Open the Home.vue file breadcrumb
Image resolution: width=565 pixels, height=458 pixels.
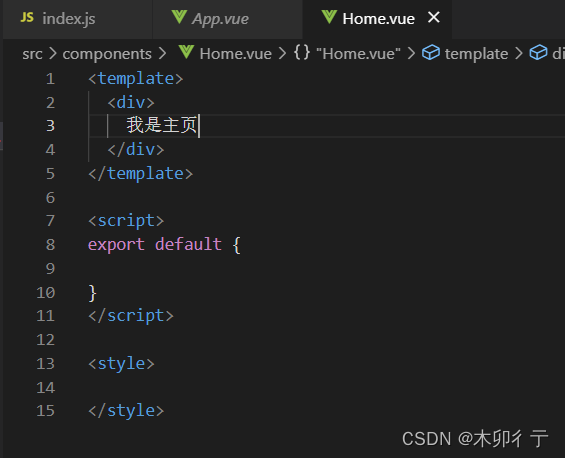click(235, 54)
